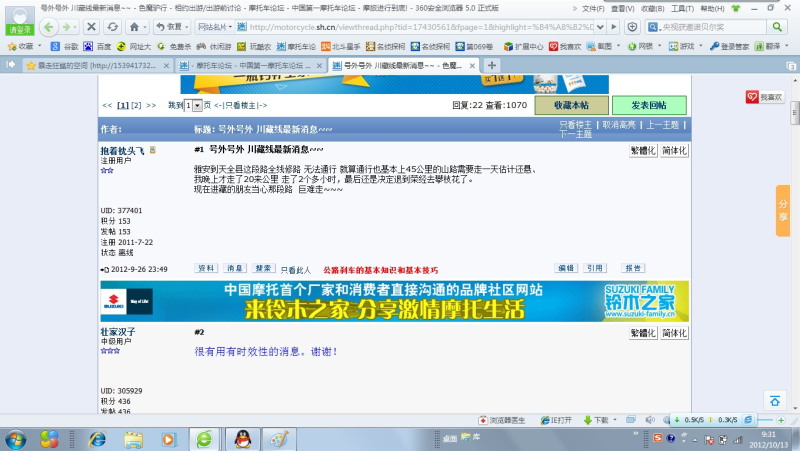Click the browser back arrow button
Screen dimensions: 800x451
[x=50, y=27]
